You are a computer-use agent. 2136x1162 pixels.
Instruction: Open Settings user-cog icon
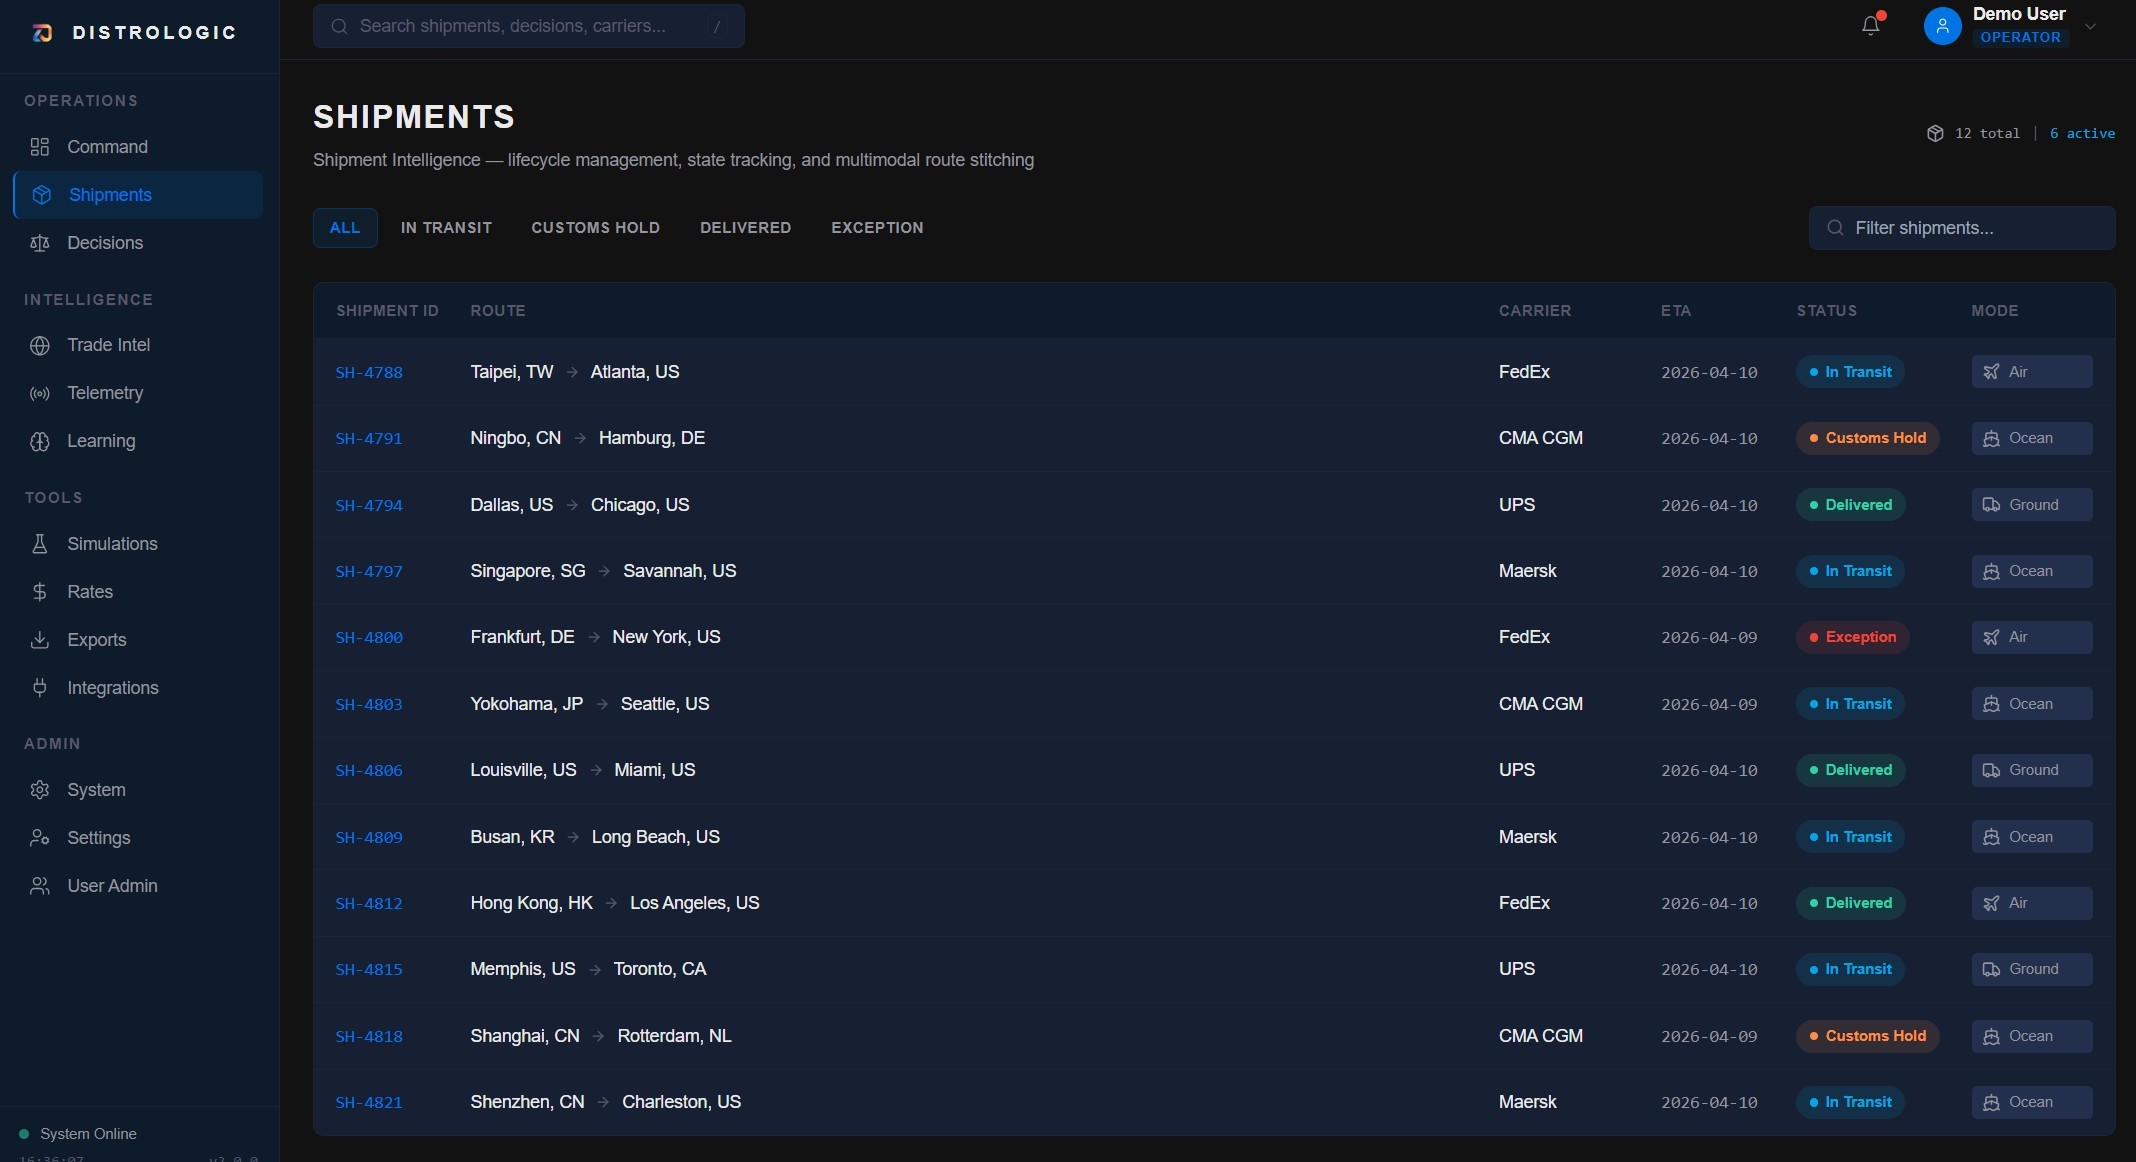click(x=40, y=838)
